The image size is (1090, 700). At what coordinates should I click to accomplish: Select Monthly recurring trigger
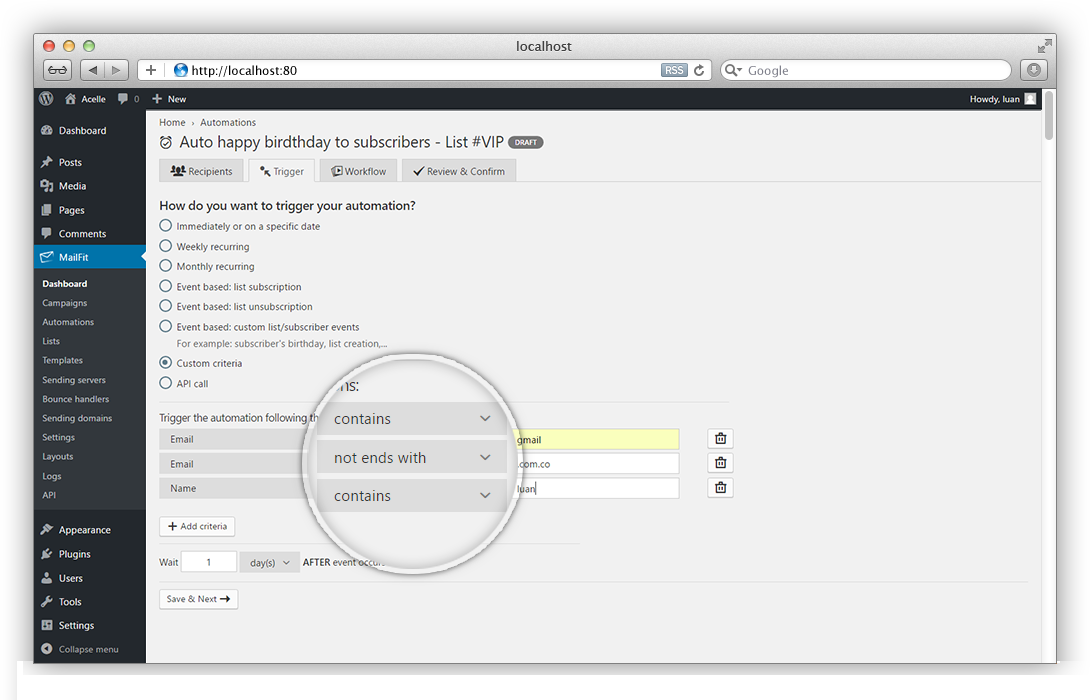(x=165, y=266)
